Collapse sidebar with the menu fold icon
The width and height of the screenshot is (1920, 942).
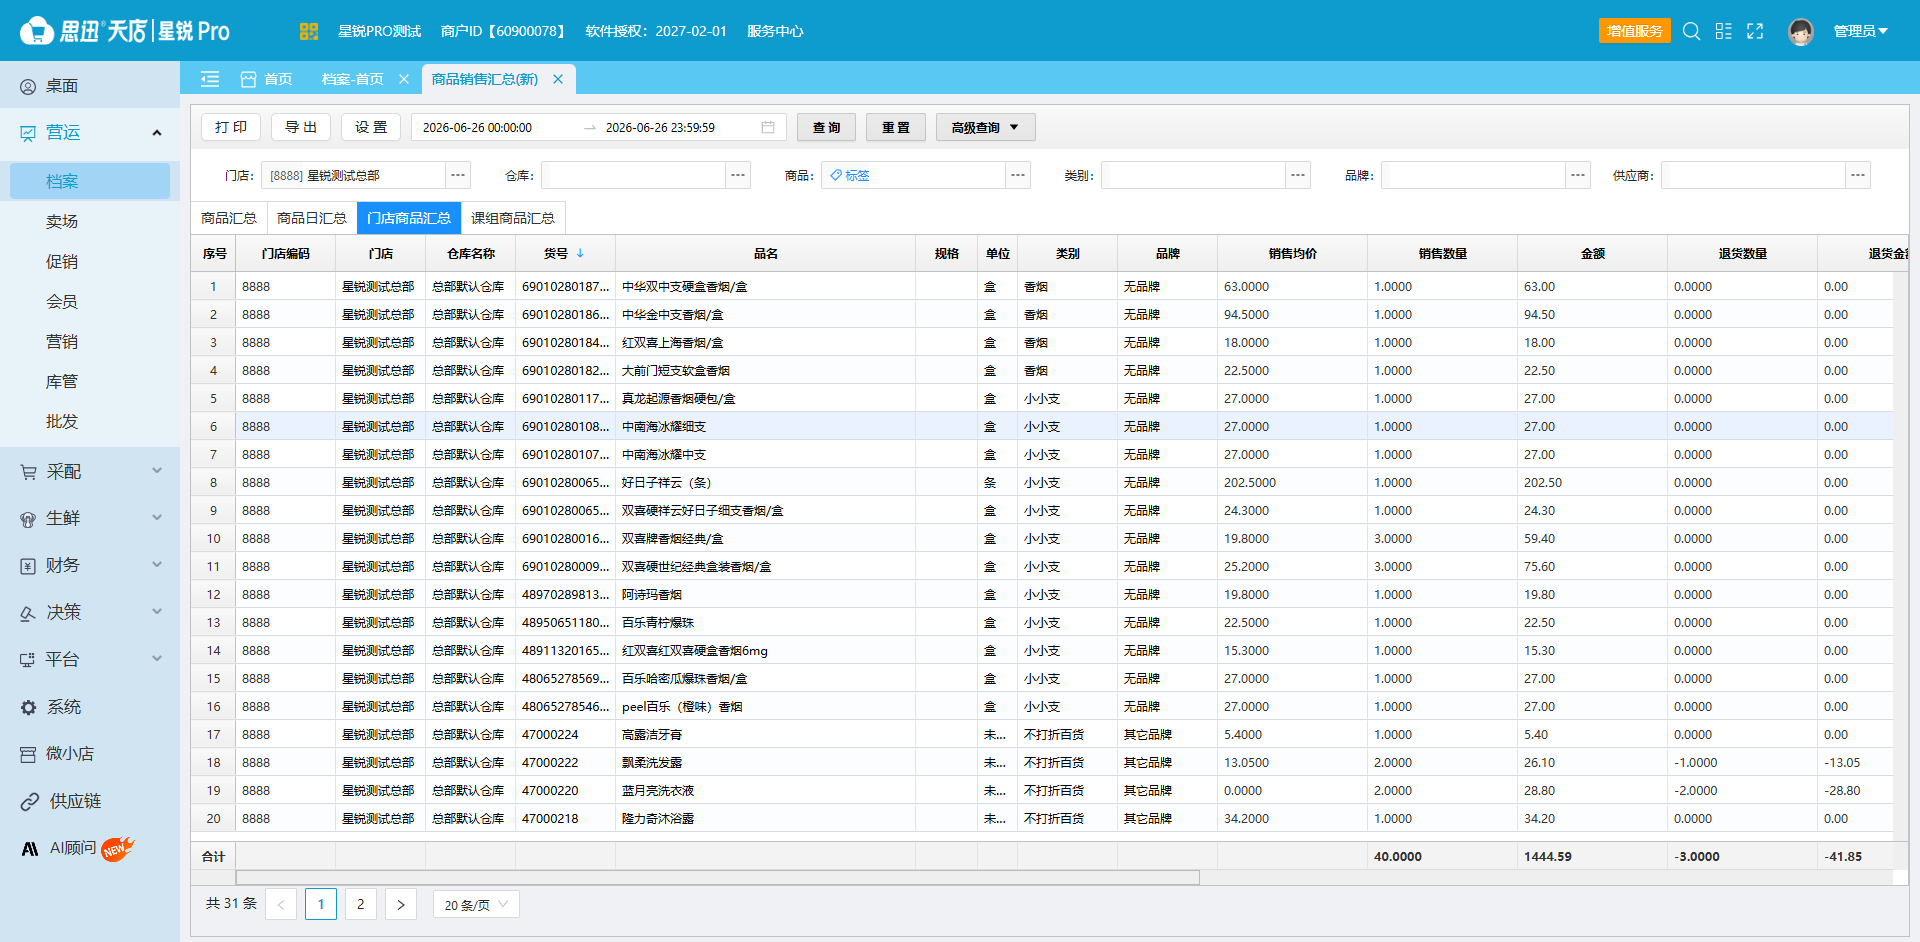coord(210,79)
